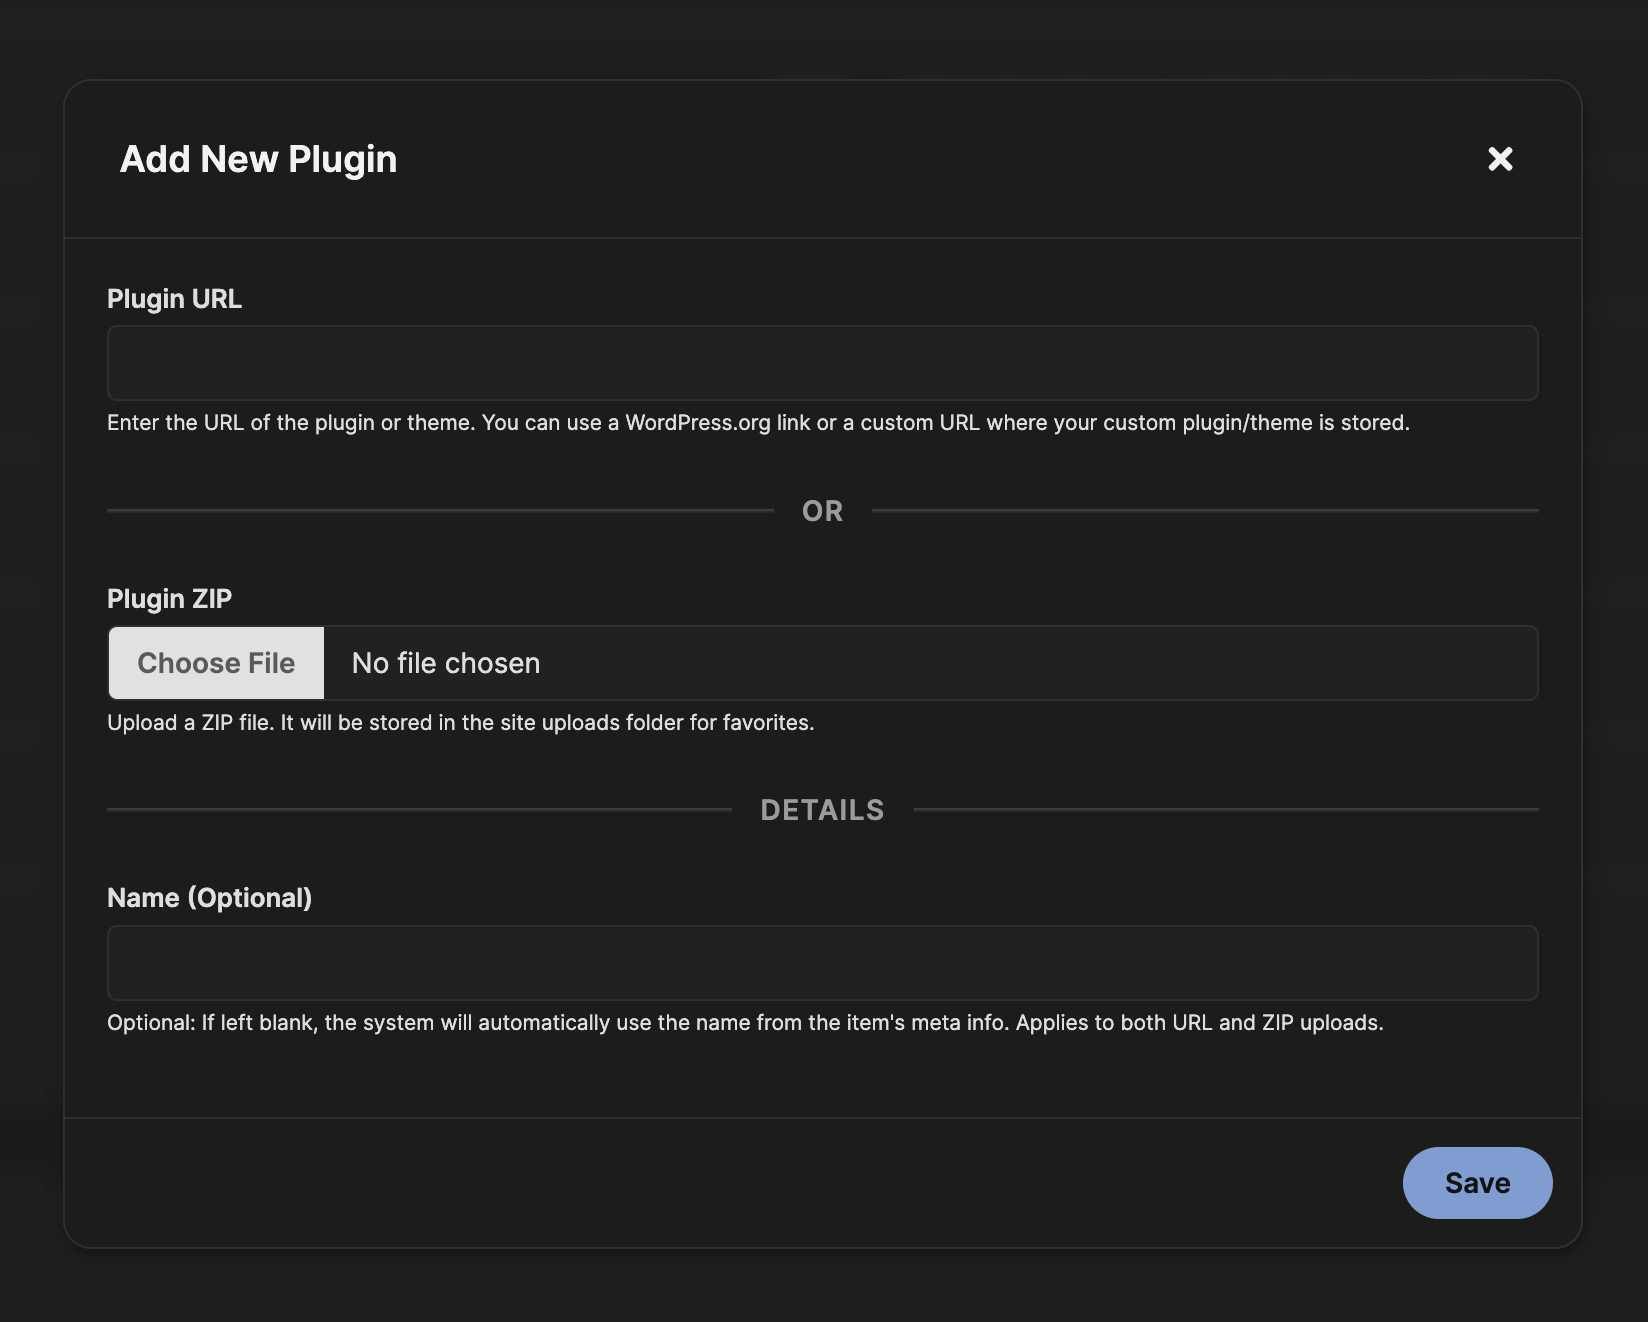Screen dimensions: 1648x1322
Task: Click the Choose File button for Plugin ZIP
Action: (x=215, y=662)
